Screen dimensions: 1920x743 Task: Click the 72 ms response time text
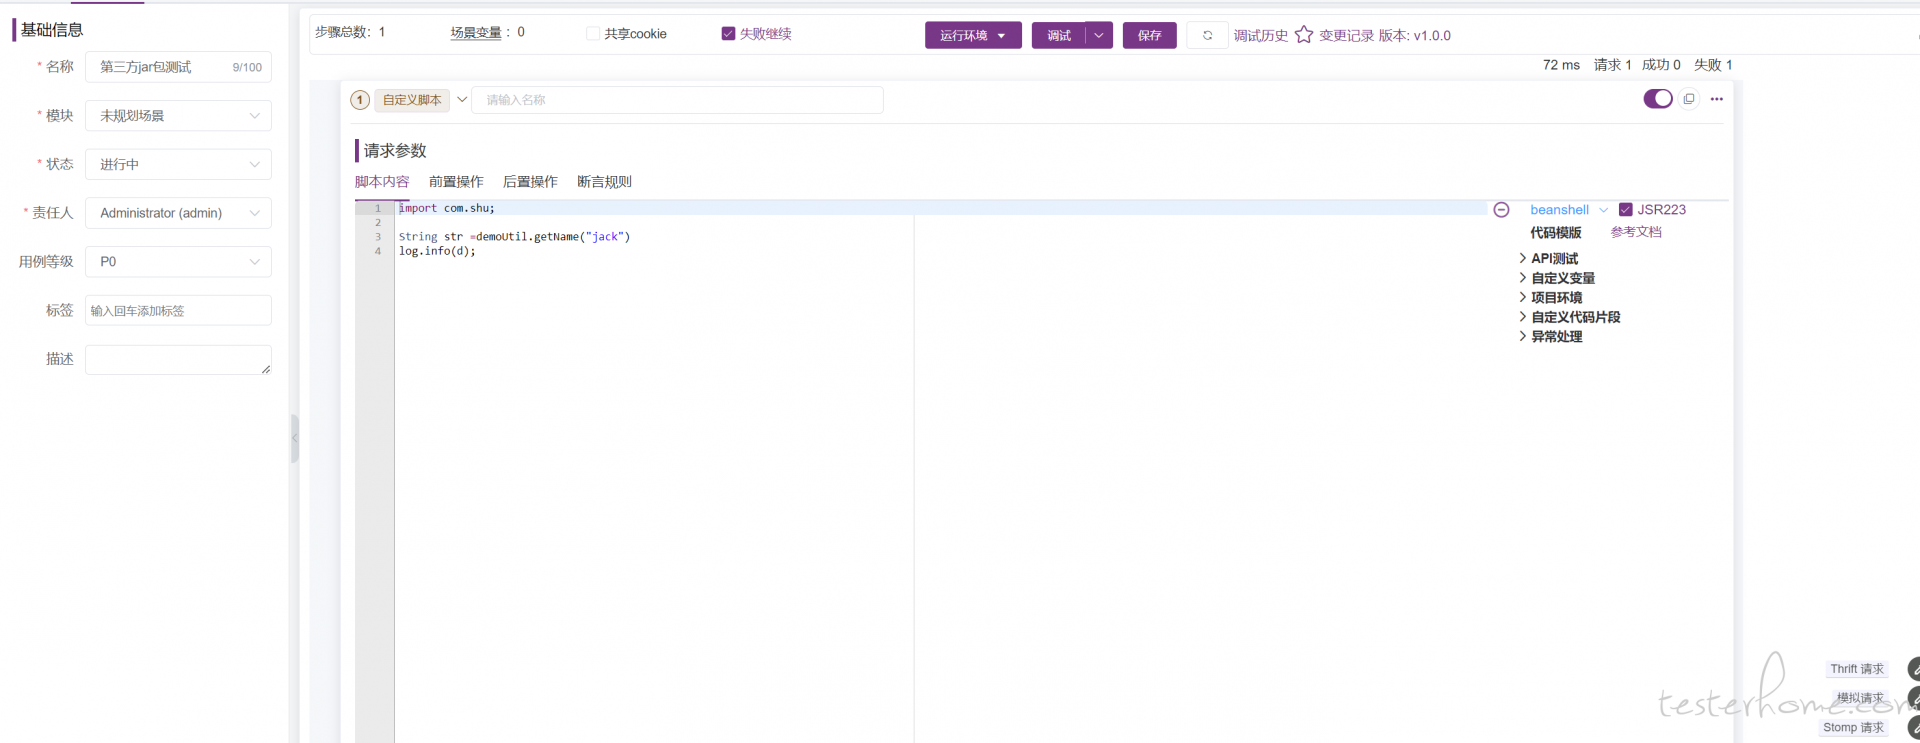tap(1561, 65)
